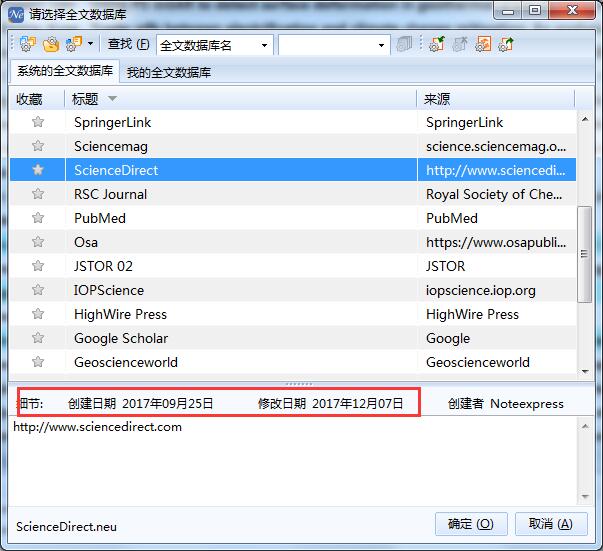Toggle favorite star for Geoscienceworld
The image size is (603, 551).
(38, 361)
